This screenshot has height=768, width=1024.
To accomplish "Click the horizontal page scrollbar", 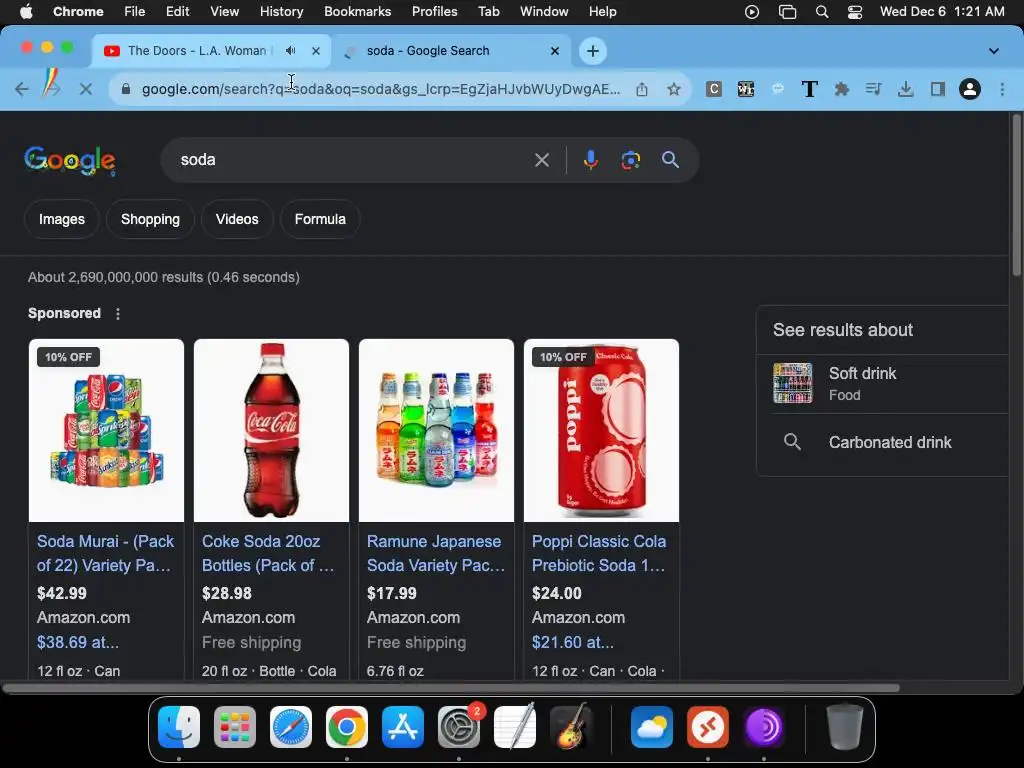I will 451,688.
